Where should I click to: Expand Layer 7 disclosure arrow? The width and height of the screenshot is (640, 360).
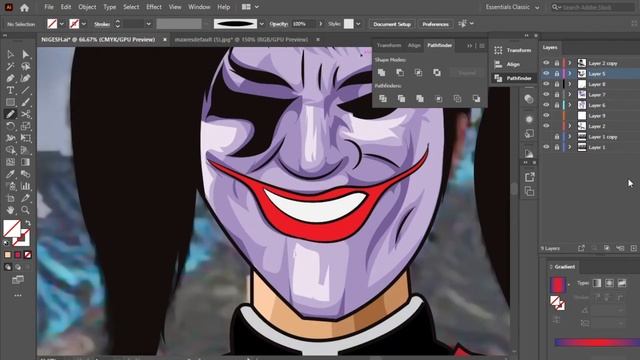(570, 94)
